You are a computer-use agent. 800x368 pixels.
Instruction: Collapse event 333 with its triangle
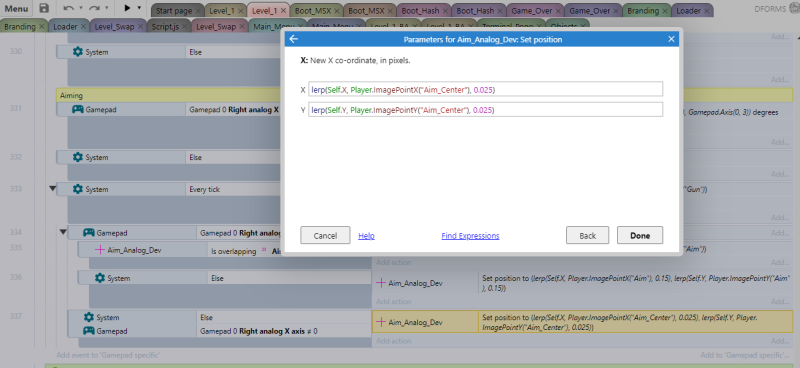[52, 189]
